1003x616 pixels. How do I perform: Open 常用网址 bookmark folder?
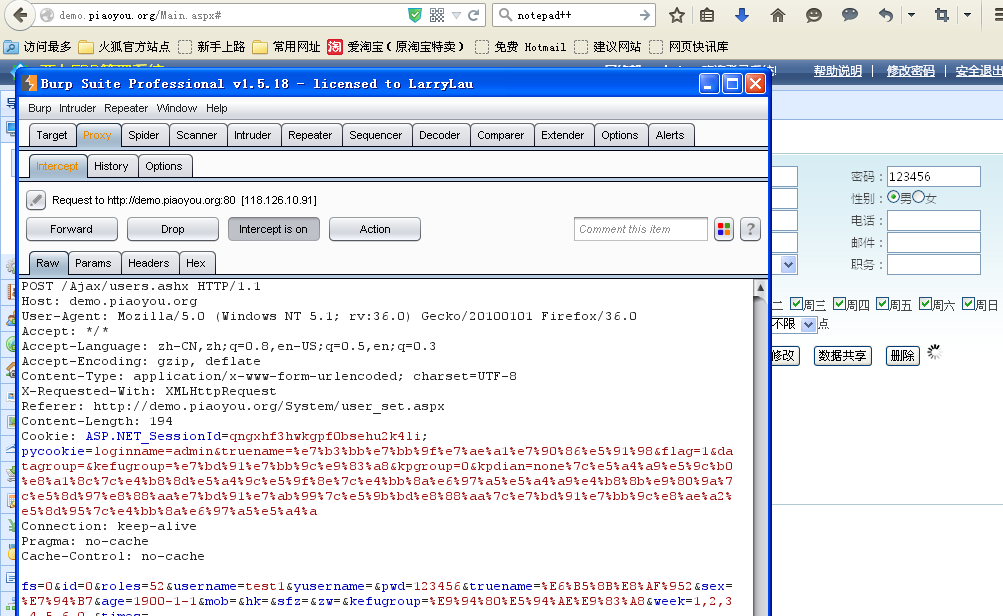click(x=287, y=47)
